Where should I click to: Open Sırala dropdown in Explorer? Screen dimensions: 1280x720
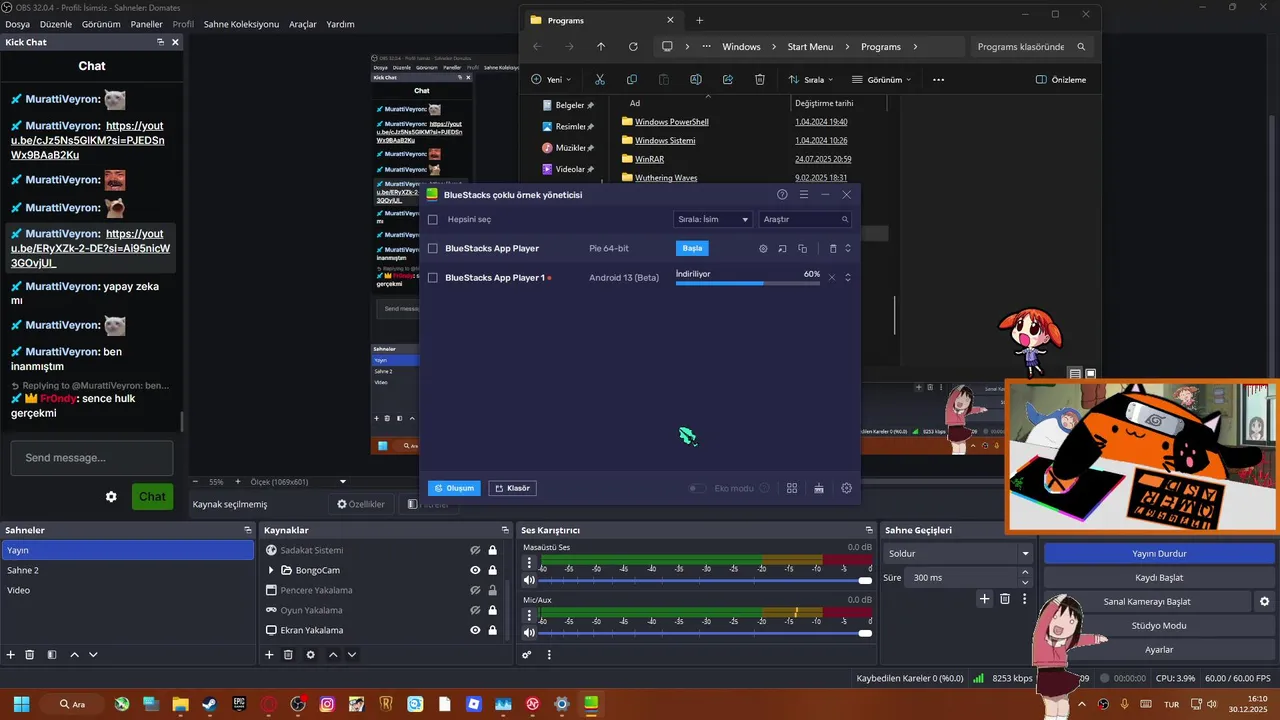(811, 79)
